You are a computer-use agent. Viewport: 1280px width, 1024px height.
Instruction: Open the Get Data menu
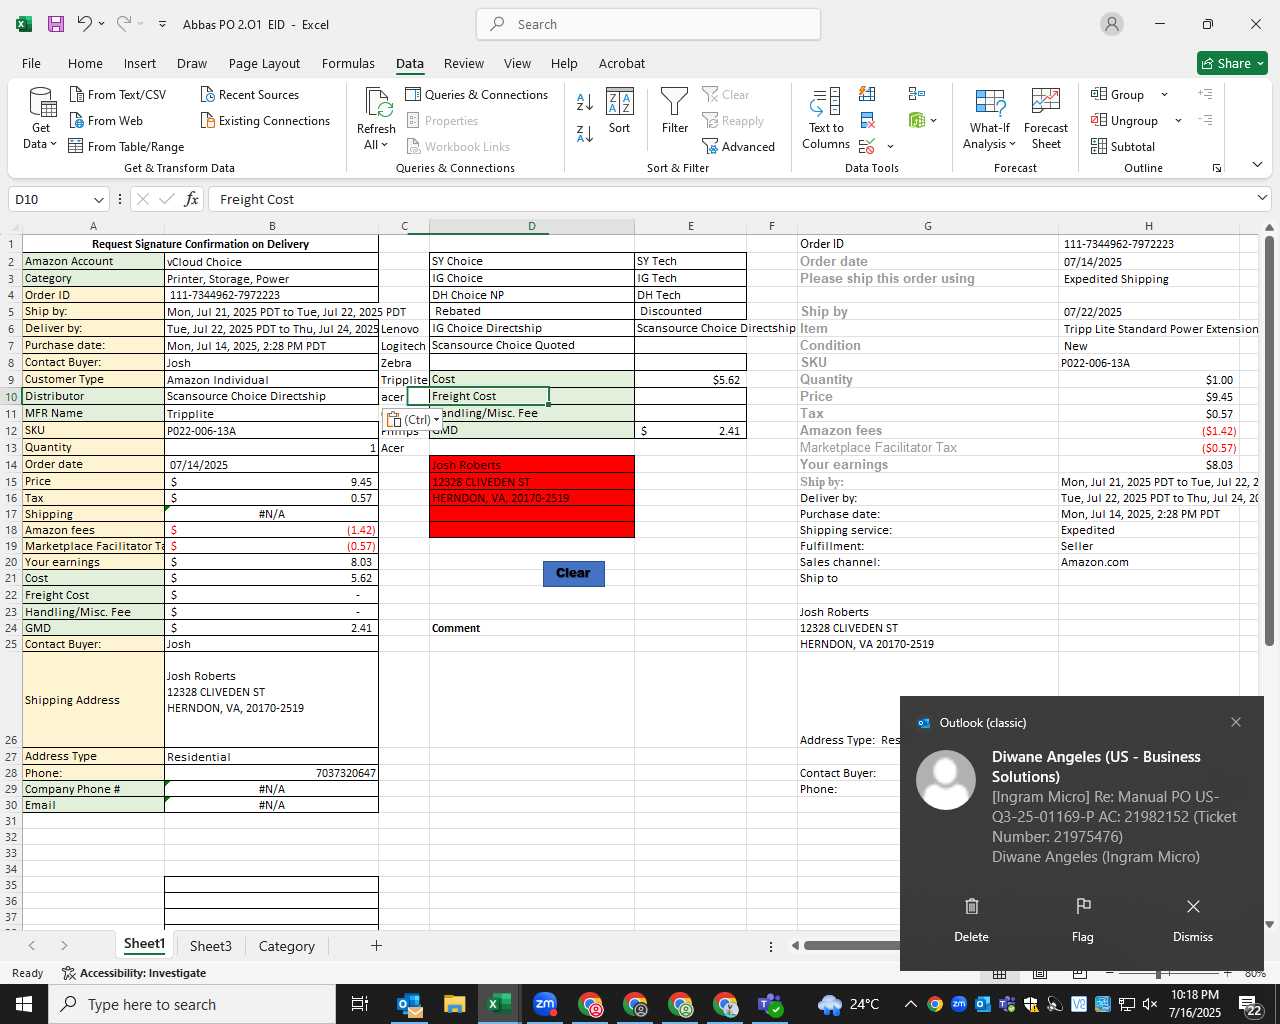(x=41, y=119)
